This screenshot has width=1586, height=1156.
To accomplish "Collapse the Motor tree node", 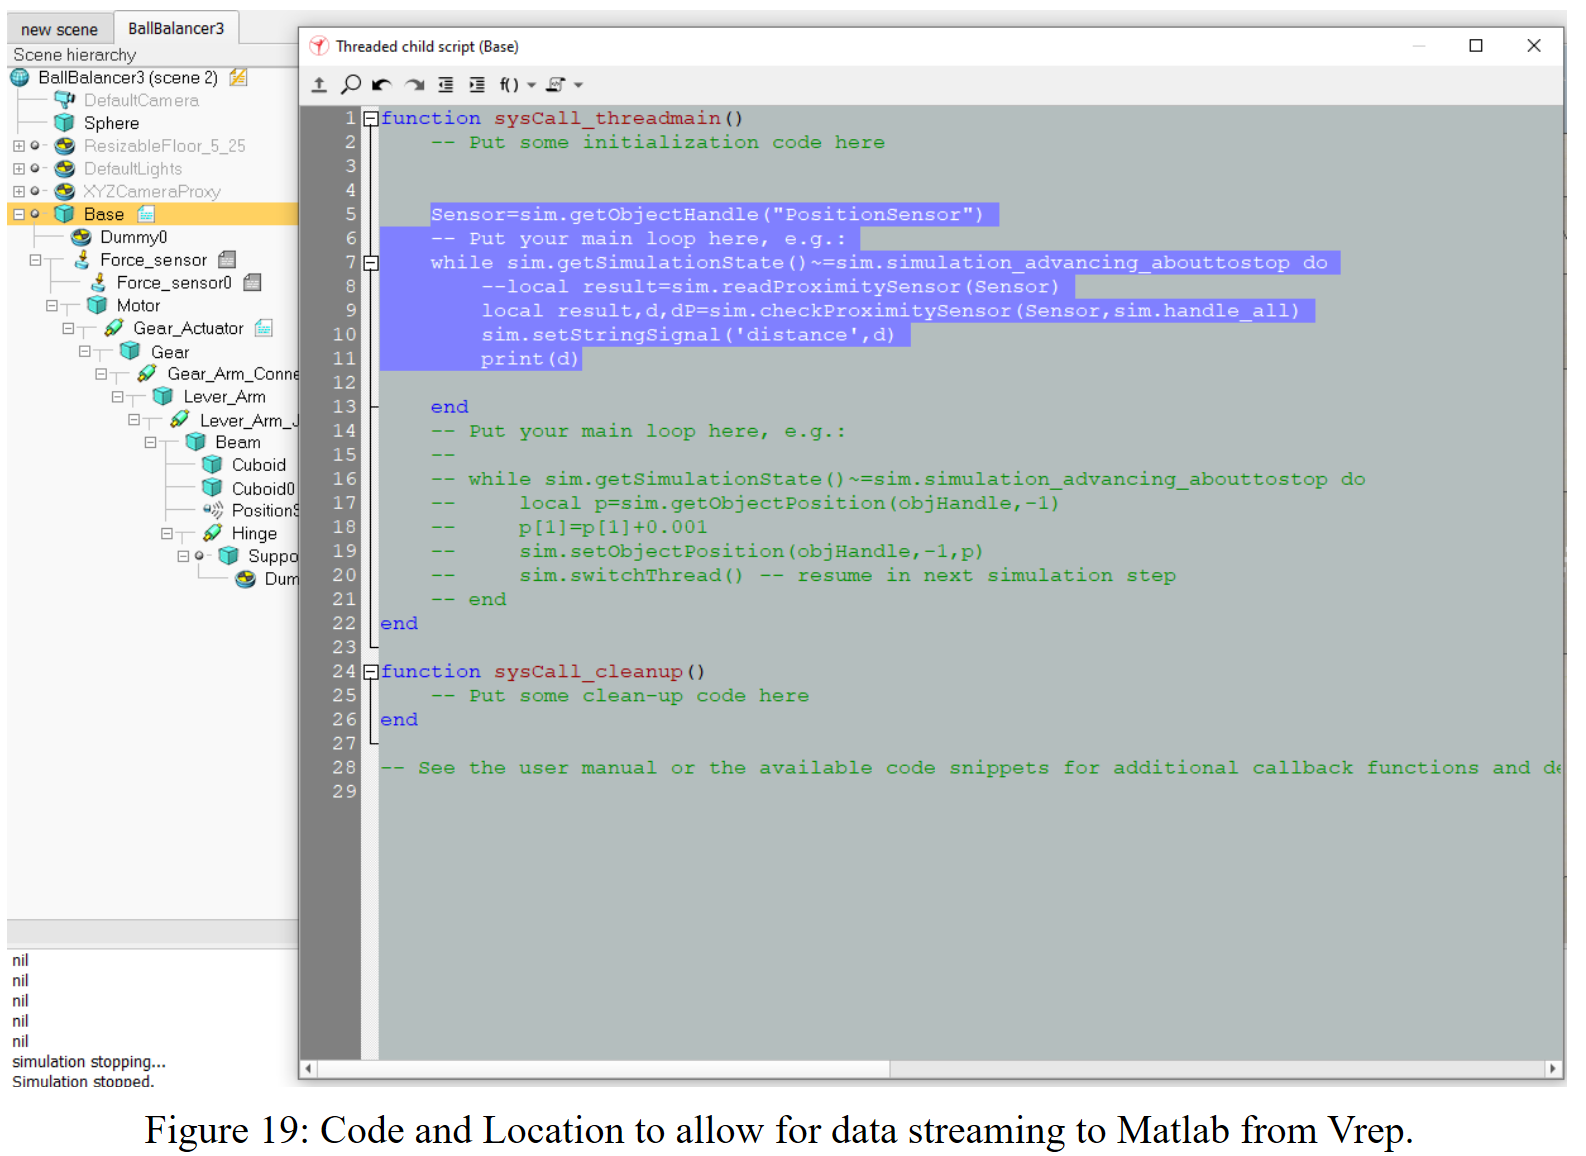I will click(x=51, y=306).
